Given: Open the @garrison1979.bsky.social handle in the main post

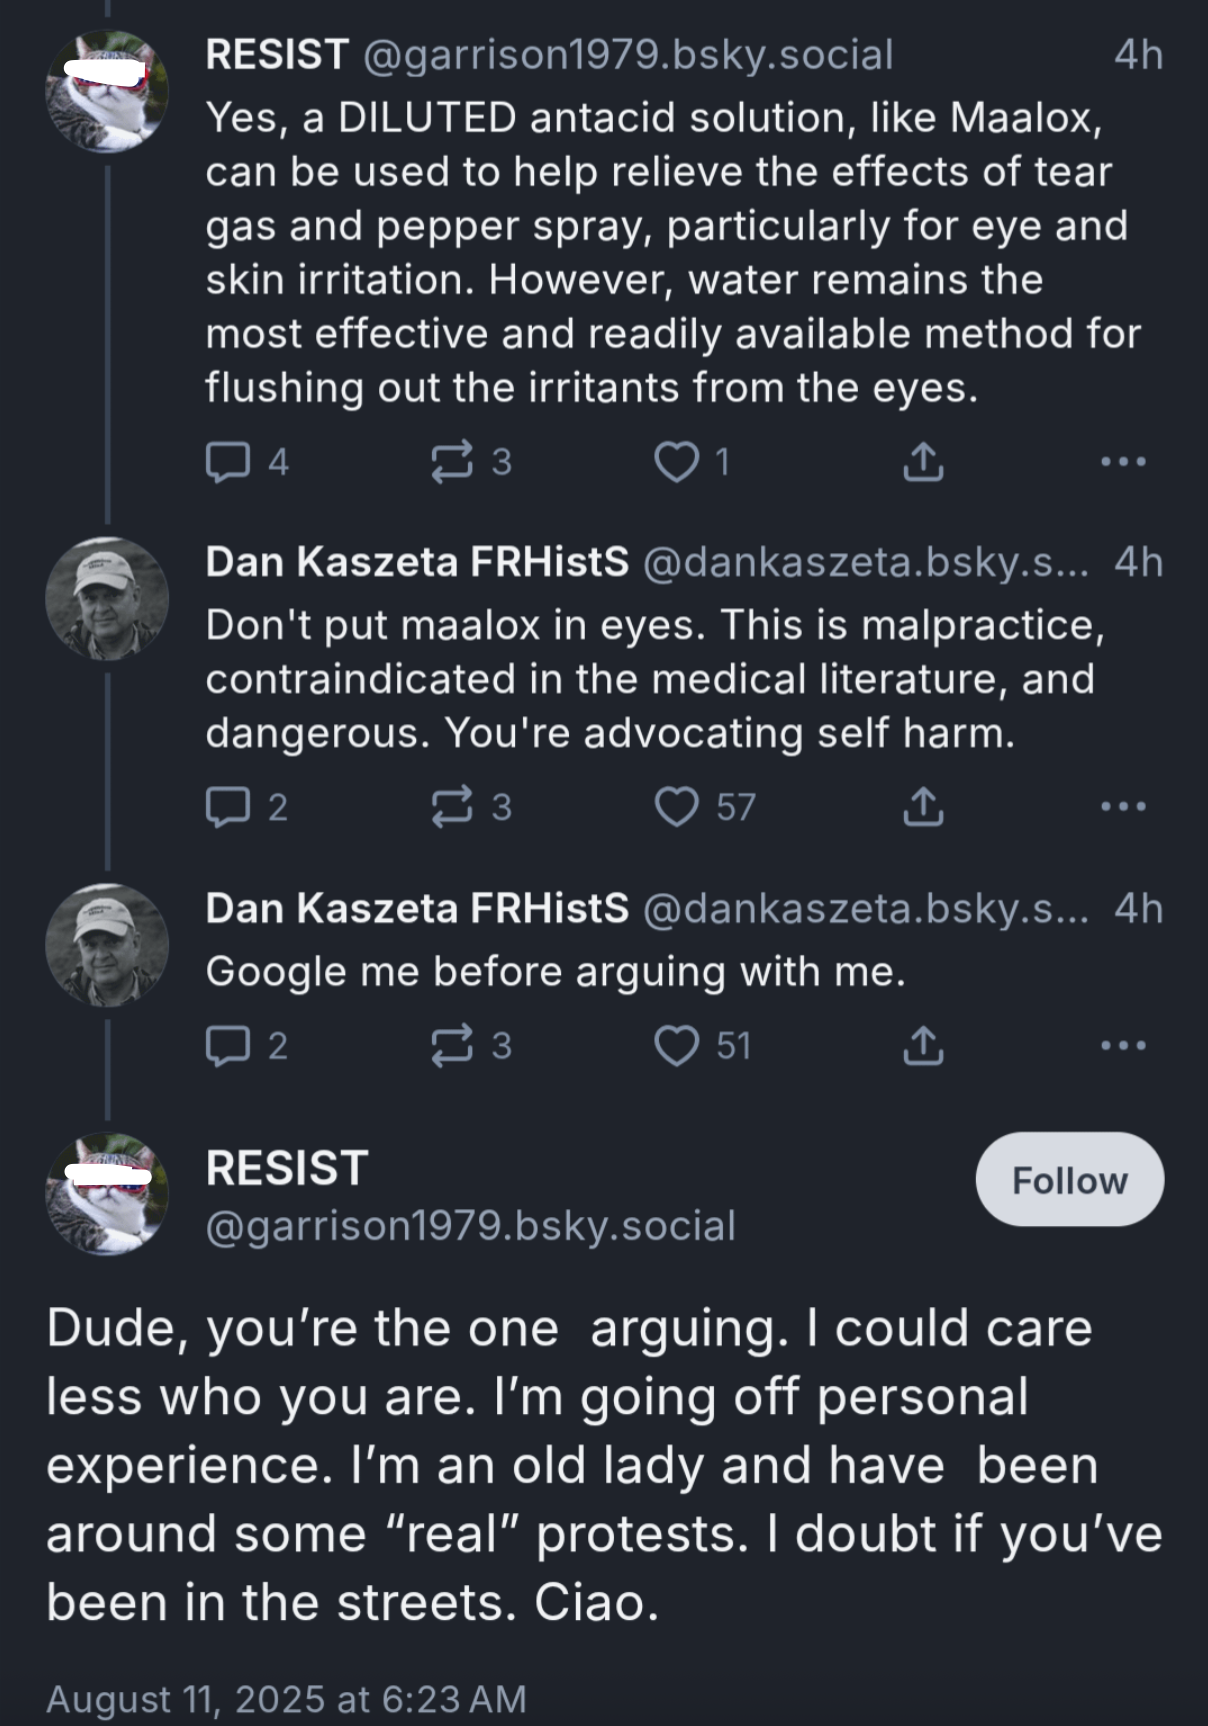Looking at the screenshot, I should click(470, 1226).
